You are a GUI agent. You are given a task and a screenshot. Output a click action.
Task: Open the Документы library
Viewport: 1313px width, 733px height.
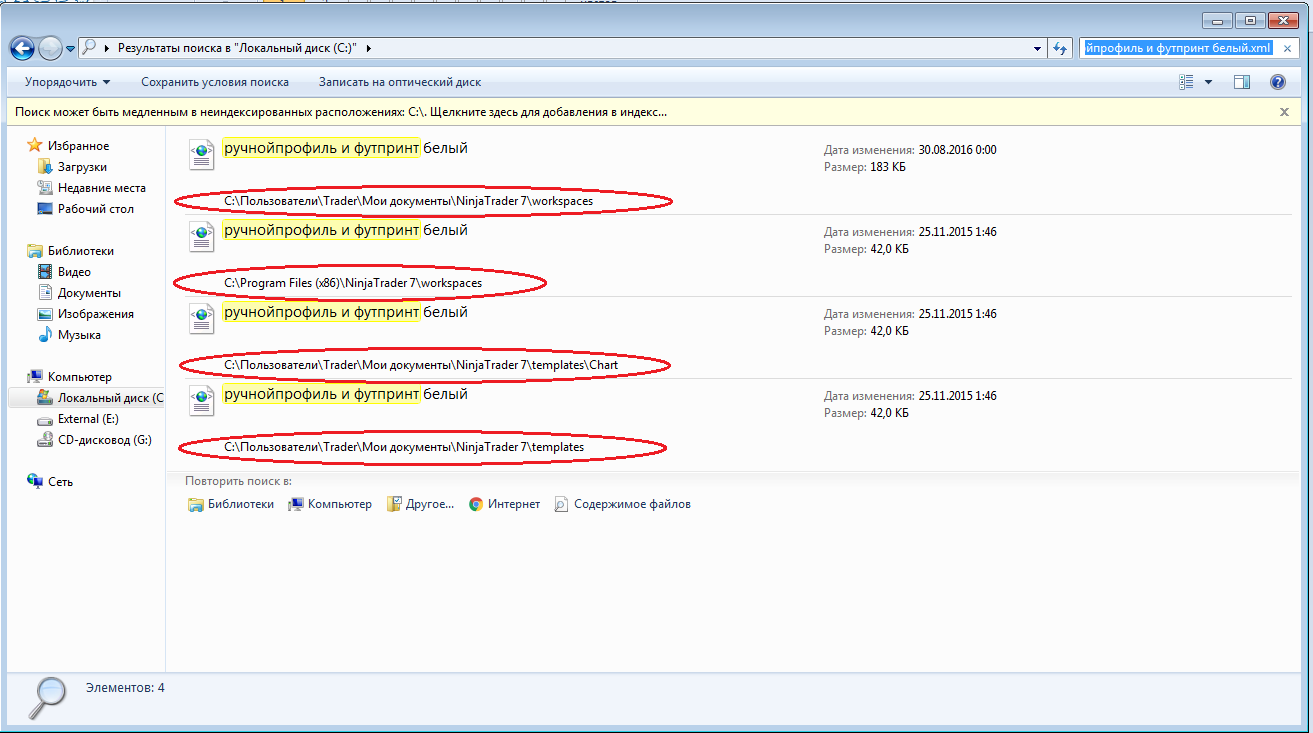pyautogui.click(x=89, y=293)
